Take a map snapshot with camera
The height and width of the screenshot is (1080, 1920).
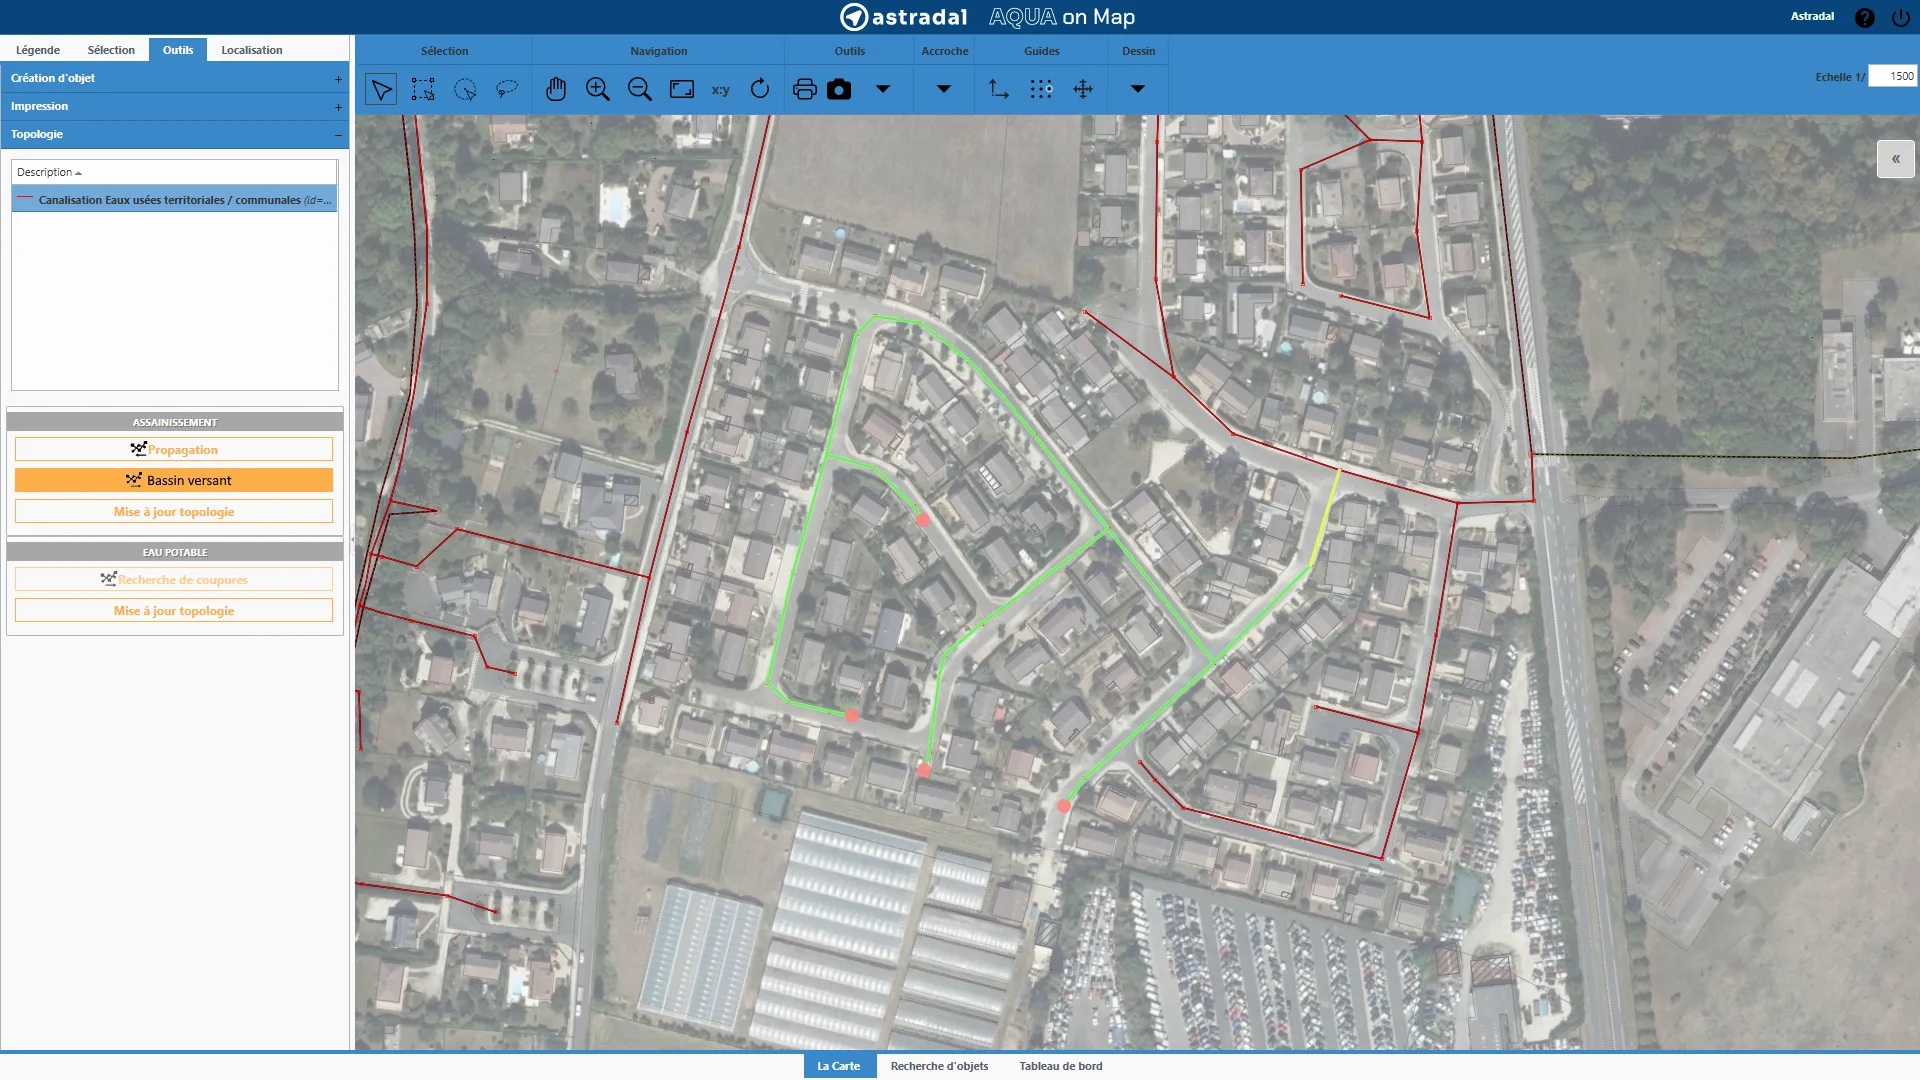coord(839,89)
